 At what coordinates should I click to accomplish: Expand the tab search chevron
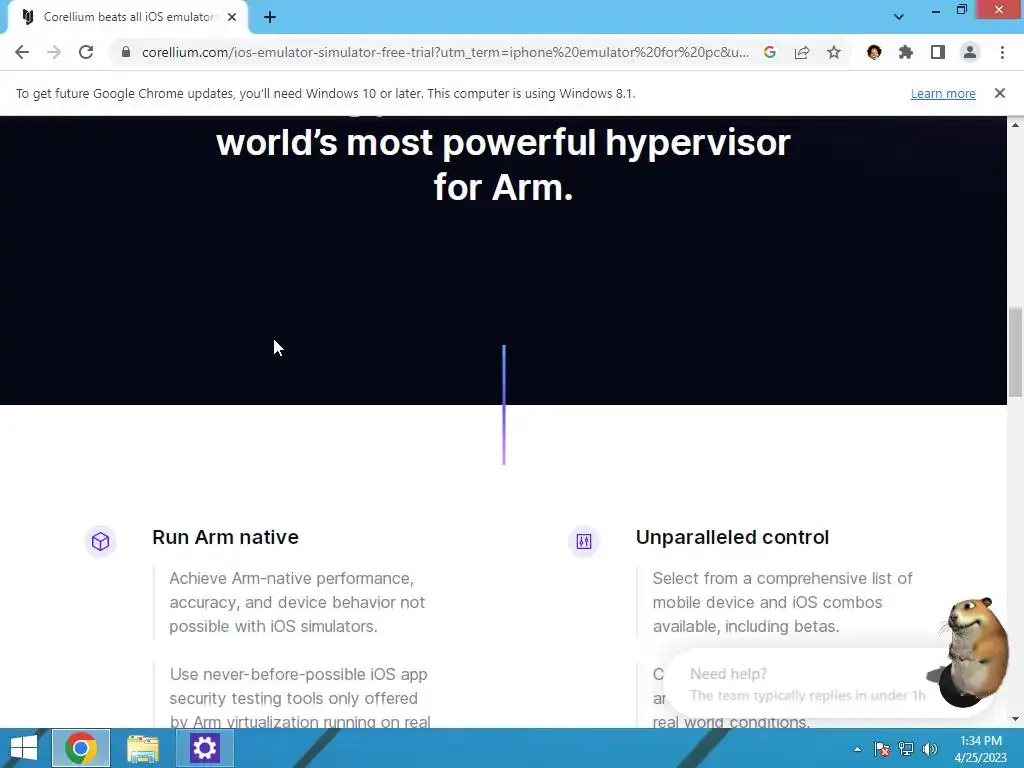pos(899,17)
